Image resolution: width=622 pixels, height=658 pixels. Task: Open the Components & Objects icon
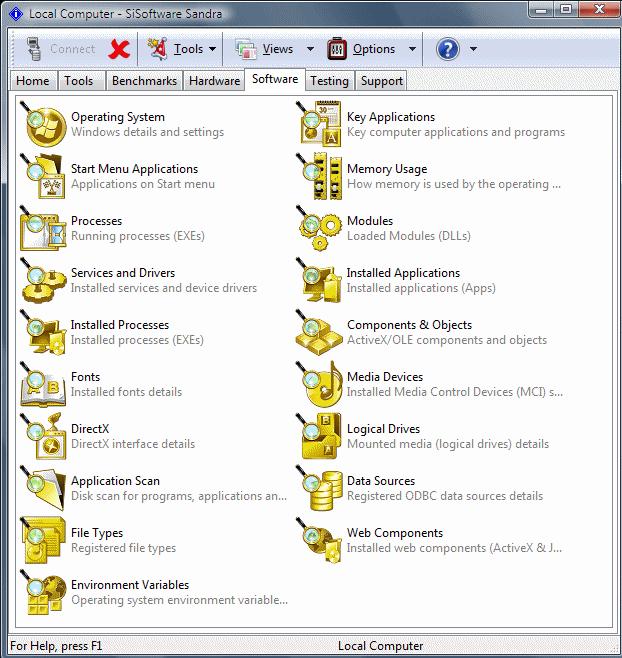point(319,332)
